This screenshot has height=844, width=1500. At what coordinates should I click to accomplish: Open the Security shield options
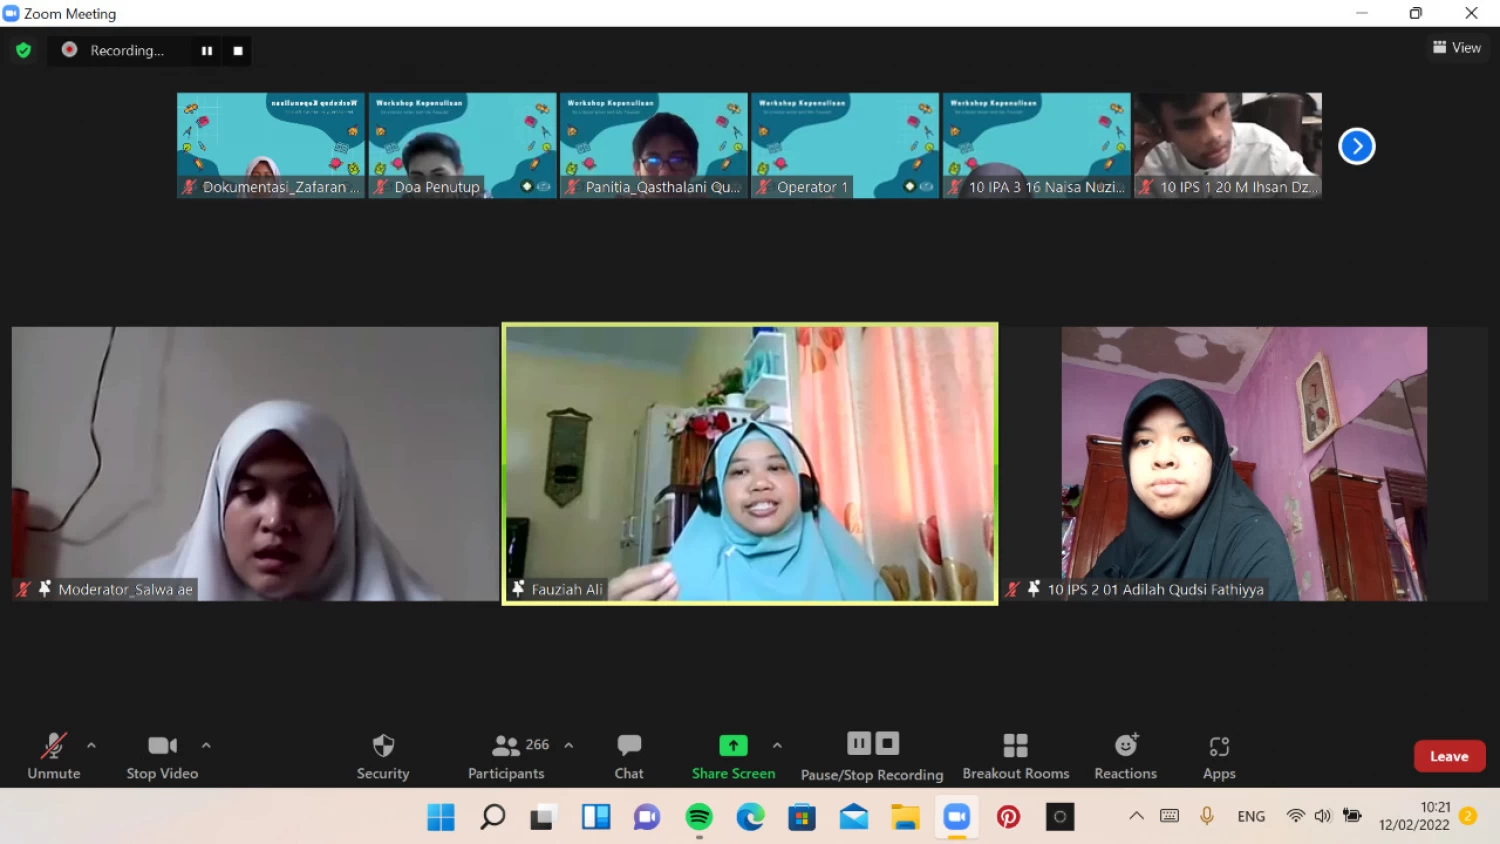383,756
